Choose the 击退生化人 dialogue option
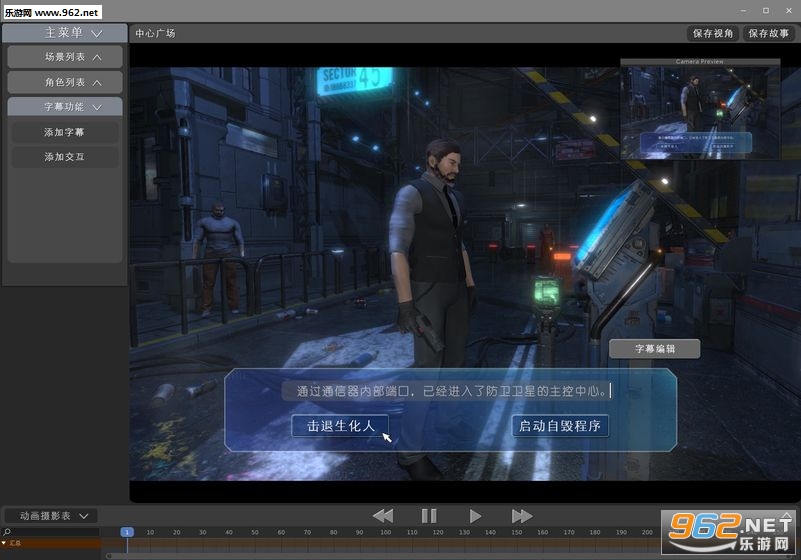This screenshot has width=801, height=560. pos(340,426)
